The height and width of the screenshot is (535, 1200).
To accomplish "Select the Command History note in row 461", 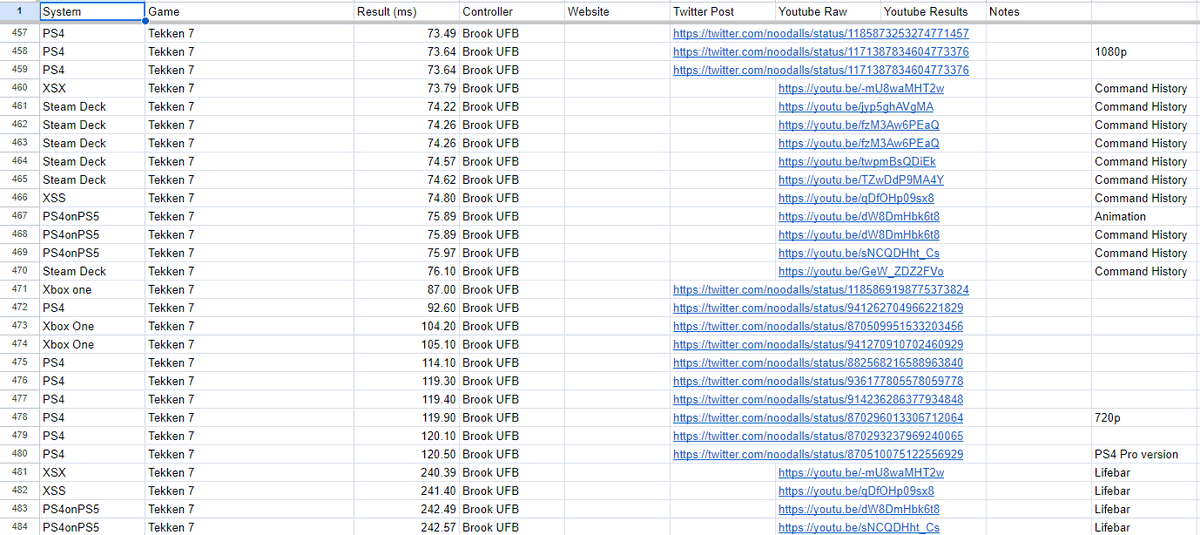I will click(1145, 106).
